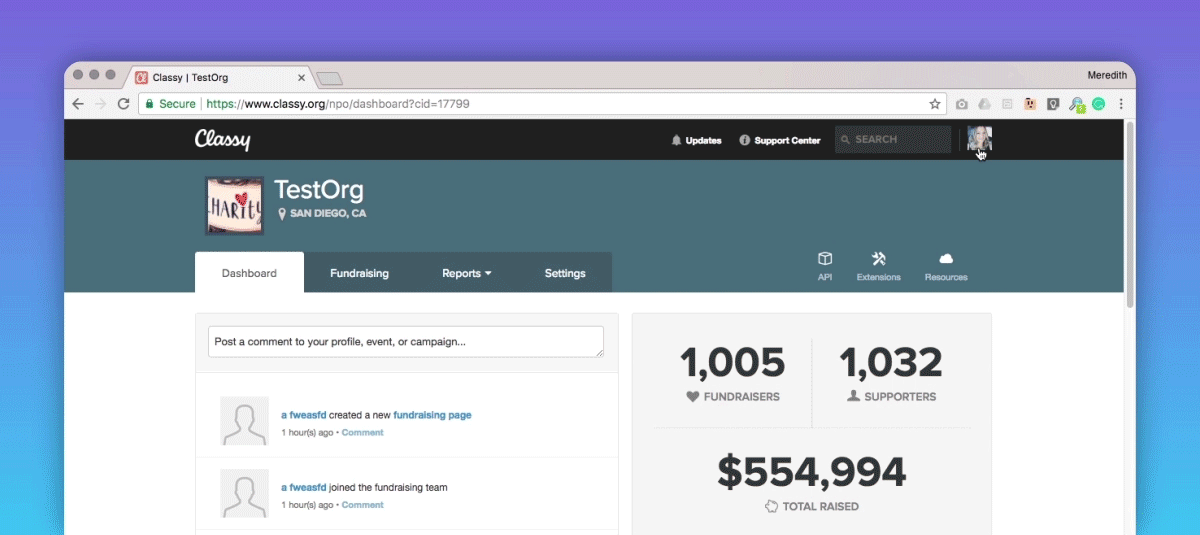Image resolution: width=1200 pixels, height=535 pixels.
Task: Click the 1,032 Supporters stat
Action: [891, 374]
